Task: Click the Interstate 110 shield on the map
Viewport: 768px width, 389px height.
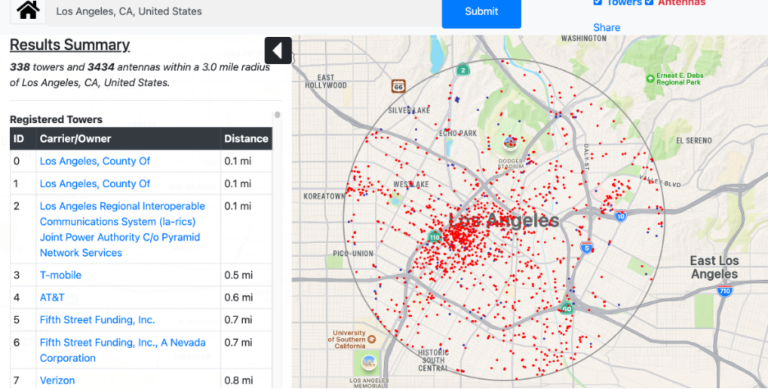Action: tap(434, 237)
